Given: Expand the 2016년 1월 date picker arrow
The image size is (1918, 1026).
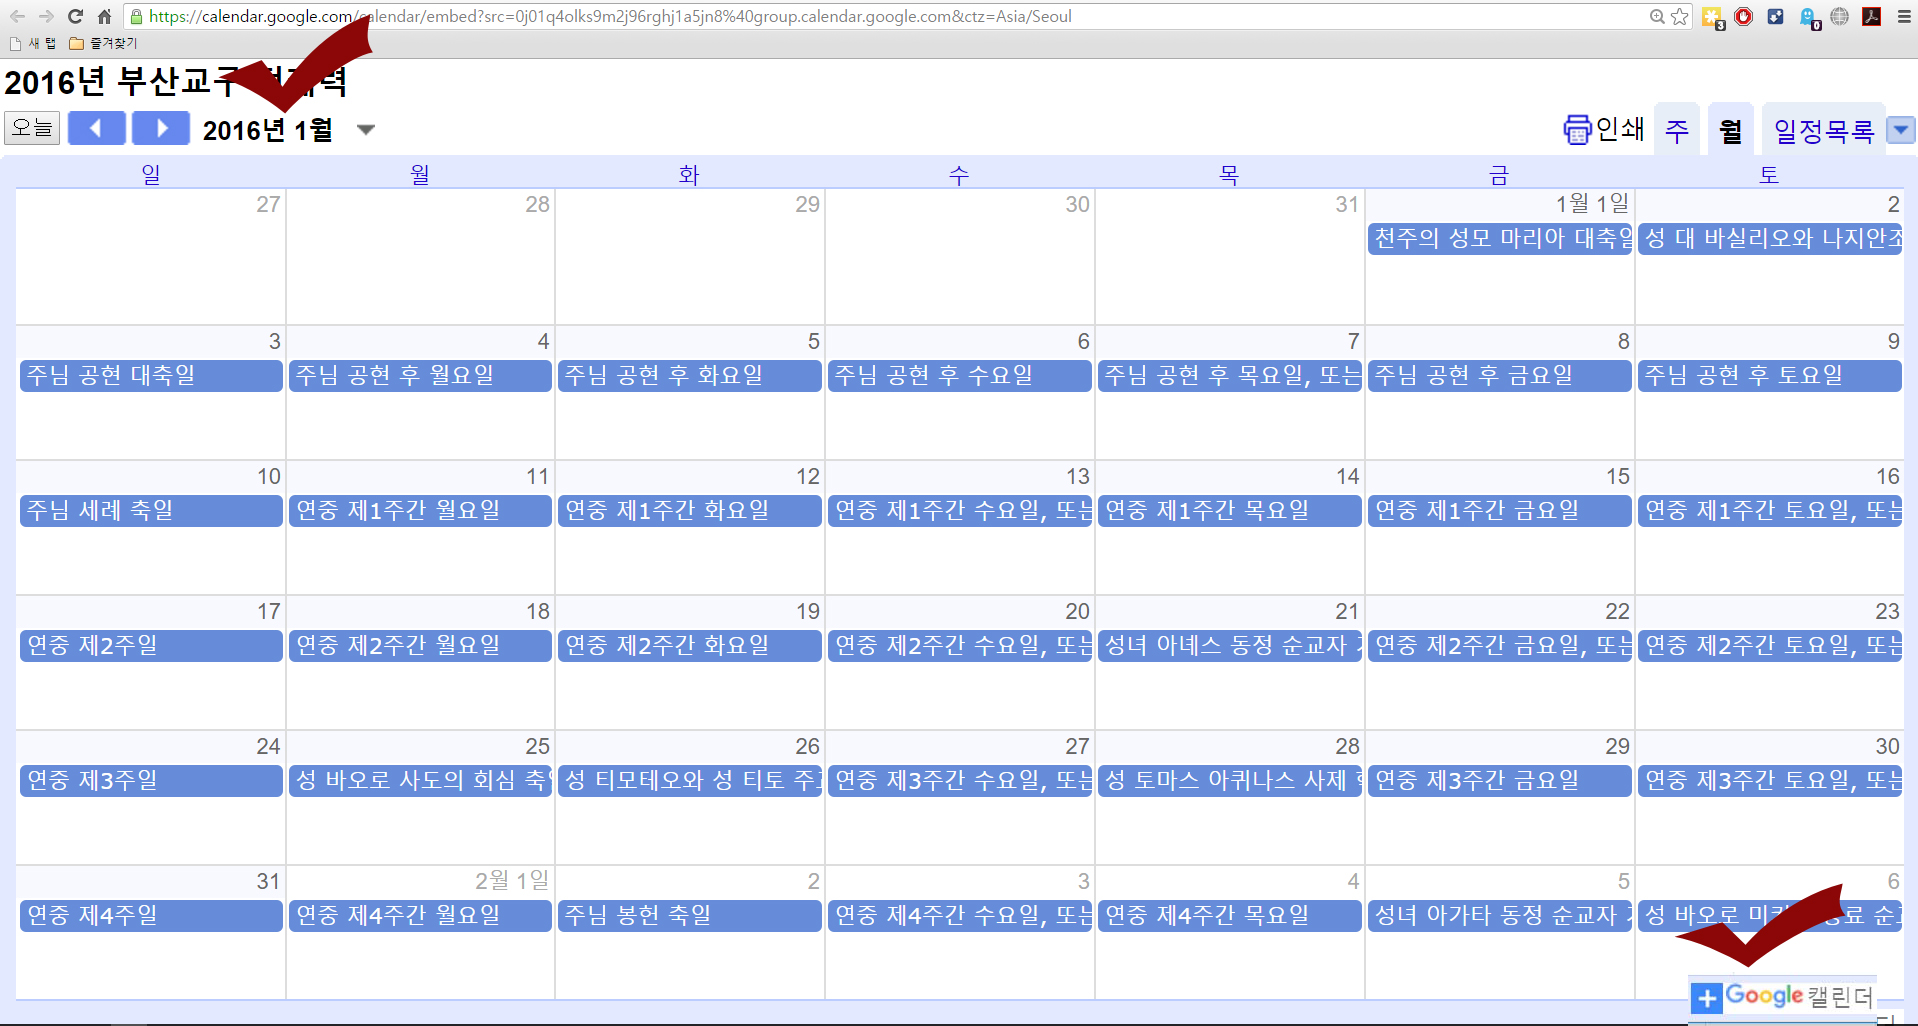Looking at the screenshot, I should point(366,130).
